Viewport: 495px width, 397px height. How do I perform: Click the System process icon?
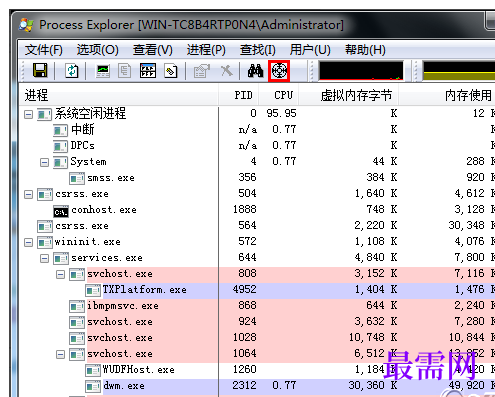click(61, 162)
